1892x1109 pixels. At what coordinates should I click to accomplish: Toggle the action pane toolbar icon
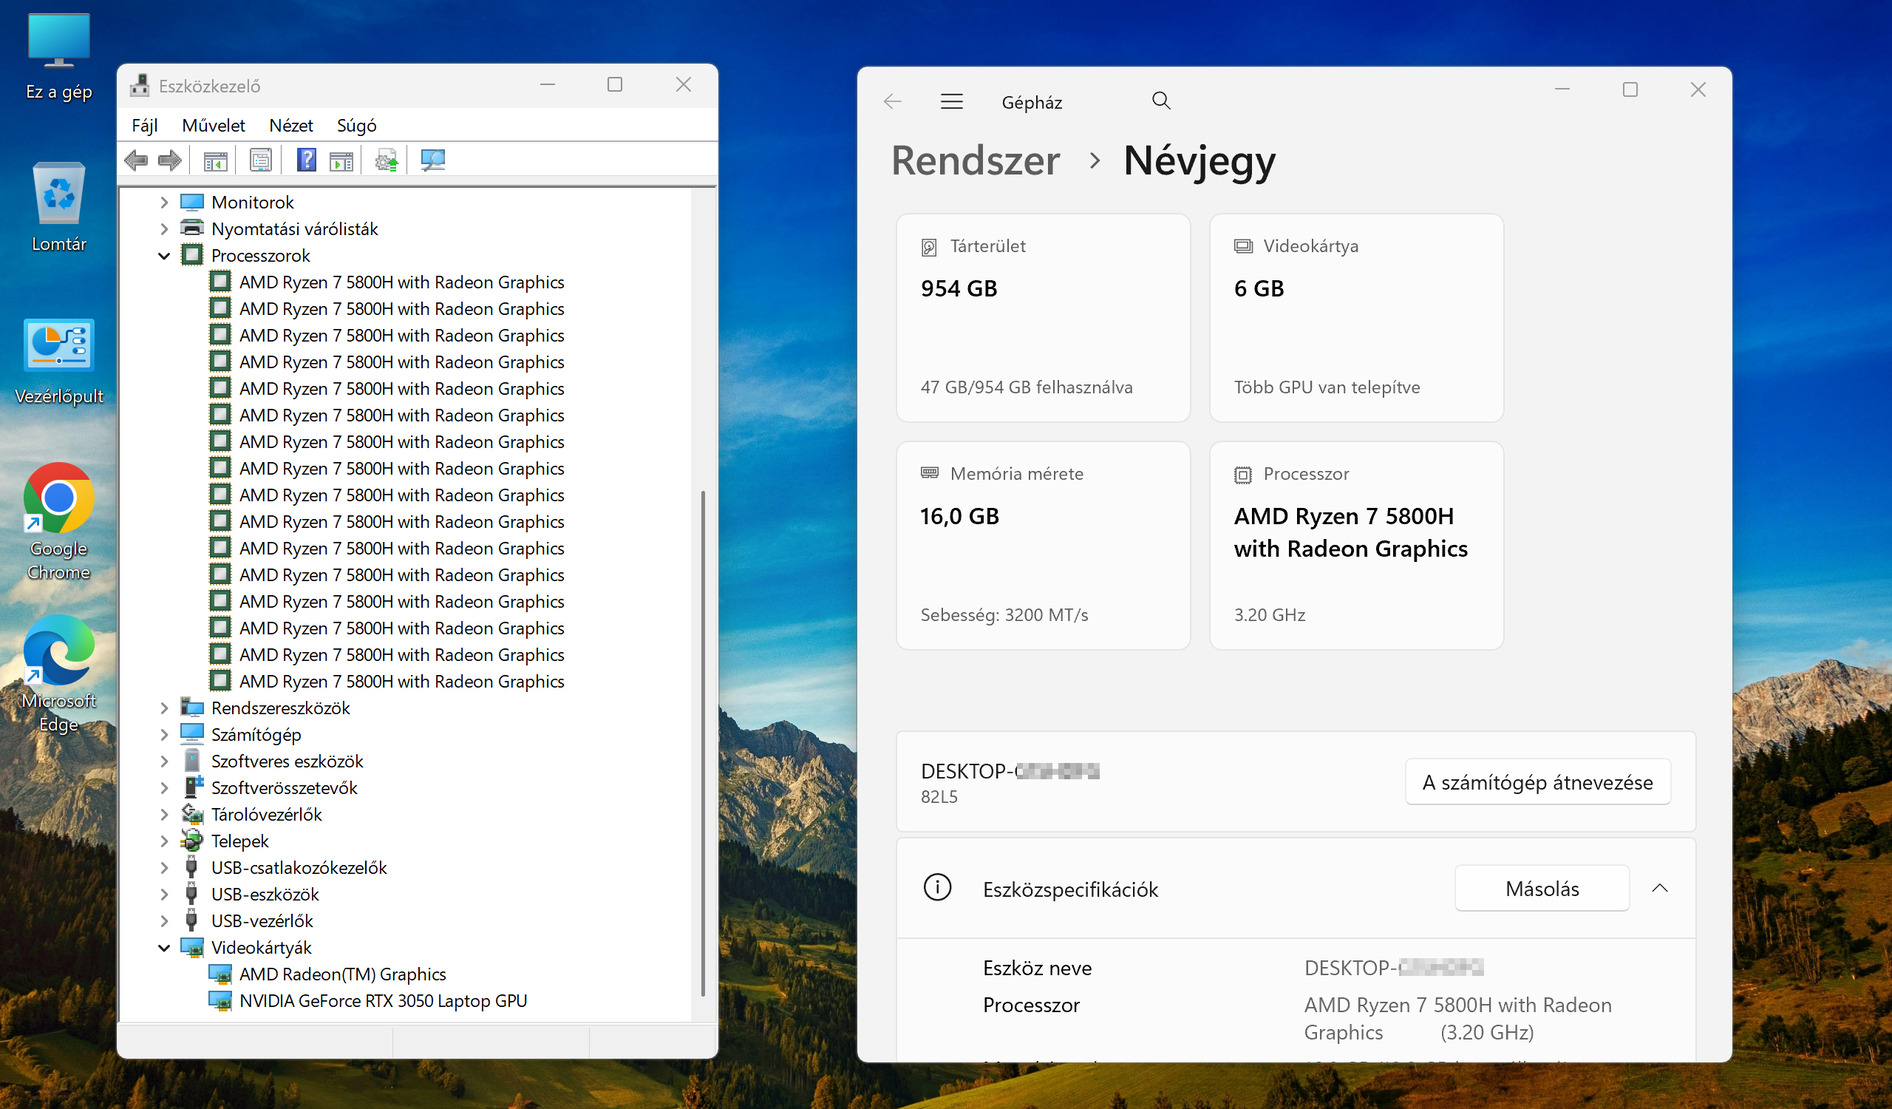coord(341,160)
